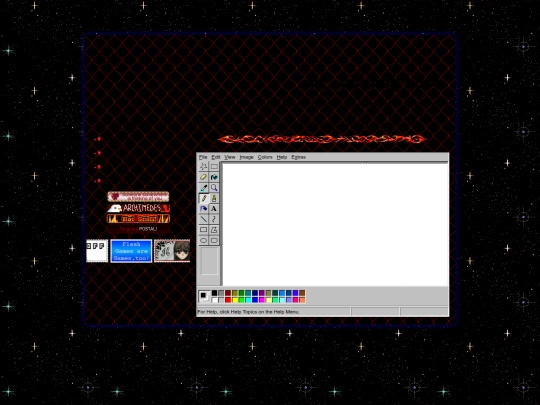Viewport: 540px width, 405px height.
Task: Click the foreground/background color indicator box
Action: click(x=204, y=297)
